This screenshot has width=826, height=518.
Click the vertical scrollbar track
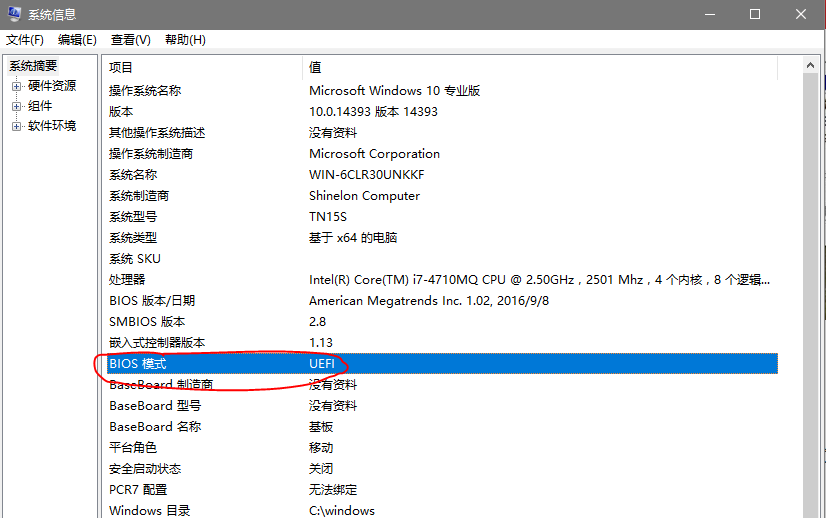point(810,295)
